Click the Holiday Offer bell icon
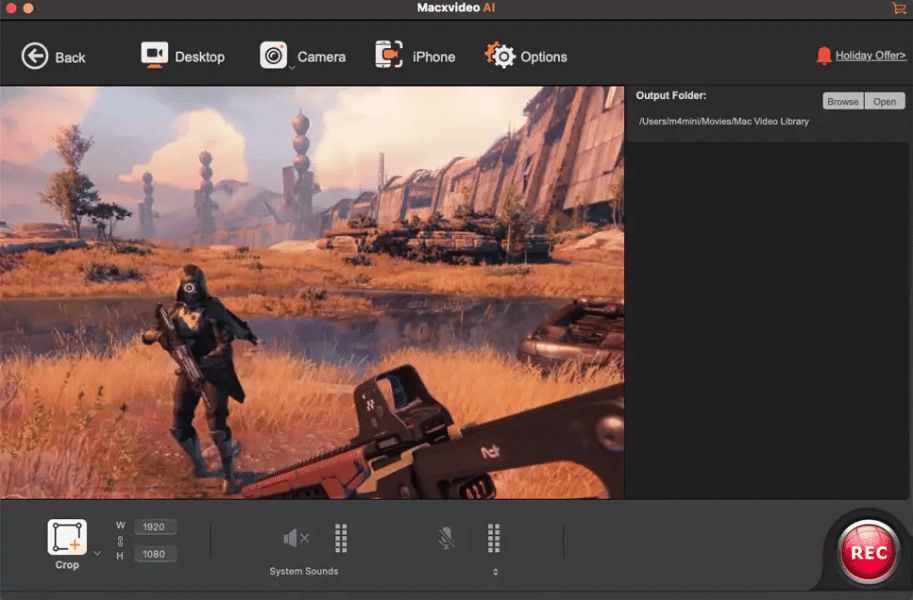 [x=822, y=55]
